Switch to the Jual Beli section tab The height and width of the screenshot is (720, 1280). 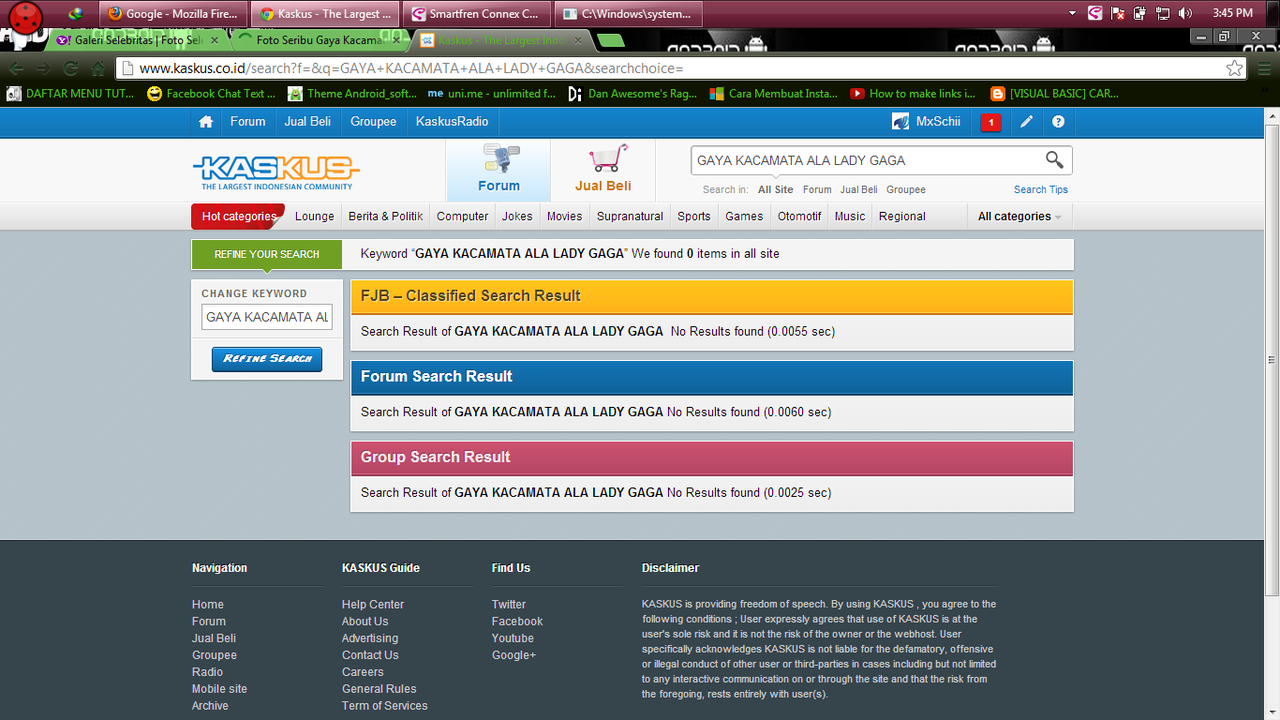(603, 170)
